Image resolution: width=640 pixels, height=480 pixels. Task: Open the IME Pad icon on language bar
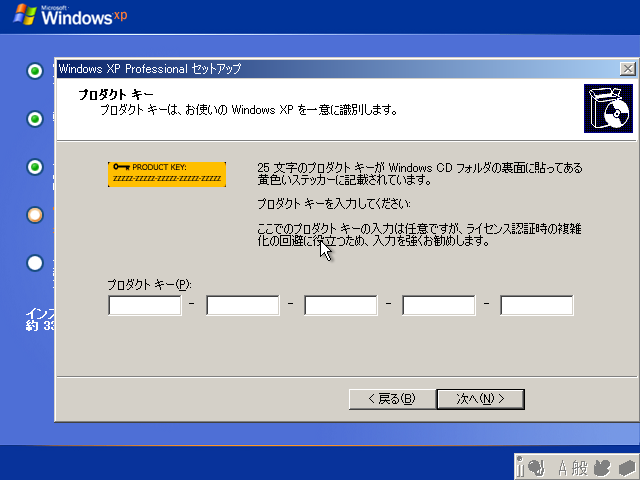pyautogui.click(x=602, y=468)
